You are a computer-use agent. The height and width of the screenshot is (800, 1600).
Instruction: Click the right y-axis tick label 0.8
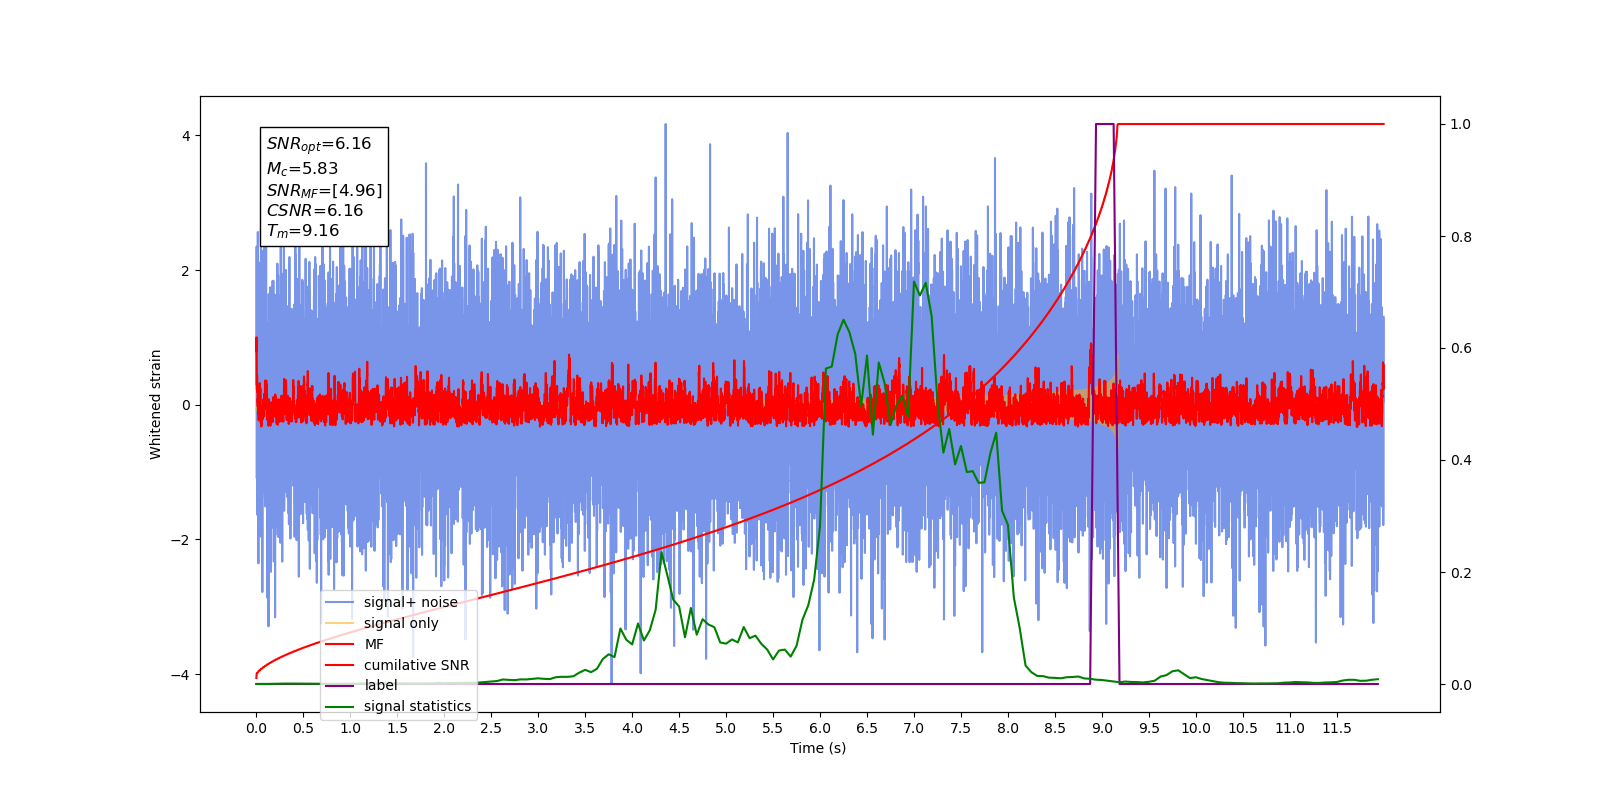pos(1461,237)
